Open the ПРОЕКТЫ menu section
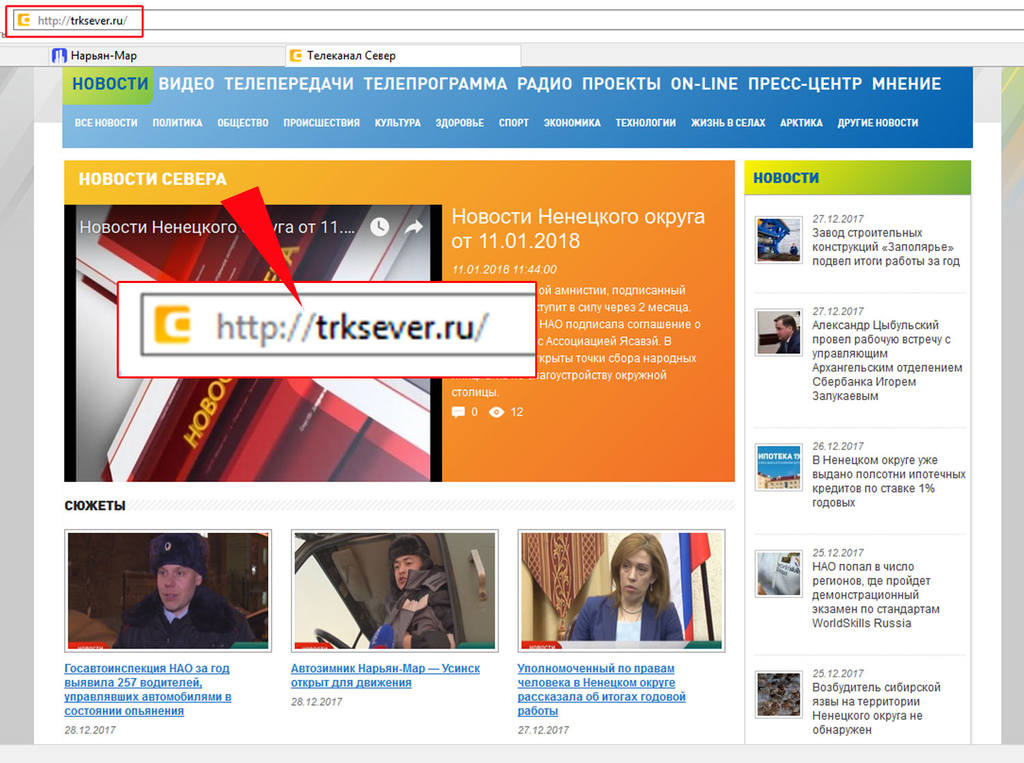 click(x=621, y=84)
